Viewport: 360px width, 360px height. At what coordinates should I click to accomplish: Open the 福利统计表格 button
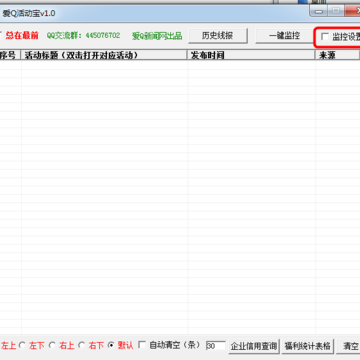coord(308,346)
